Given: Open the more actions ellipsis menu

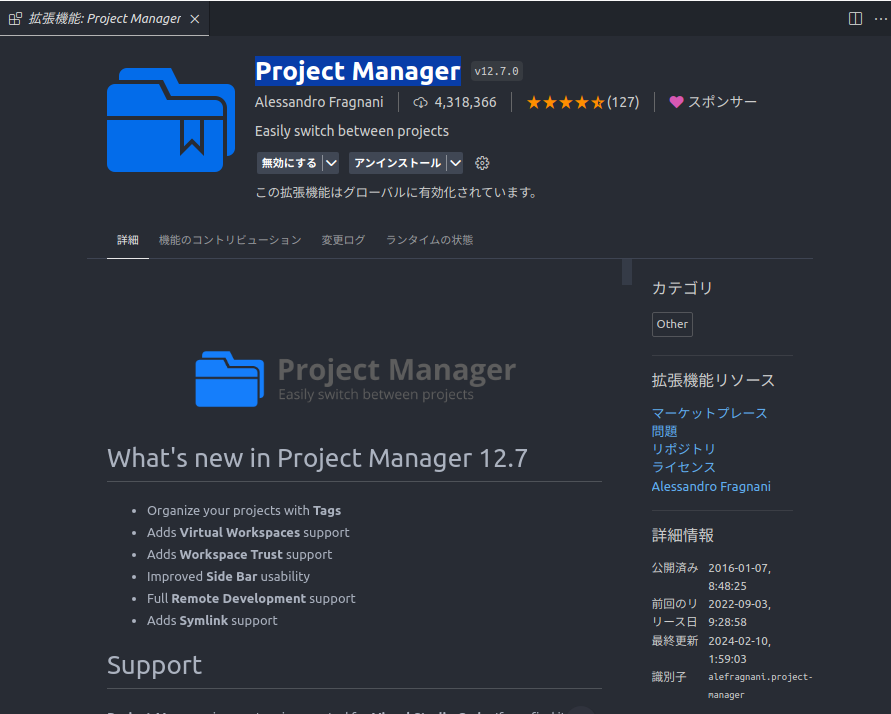Looking at the screenshot, I should click(x=880, y=19).
